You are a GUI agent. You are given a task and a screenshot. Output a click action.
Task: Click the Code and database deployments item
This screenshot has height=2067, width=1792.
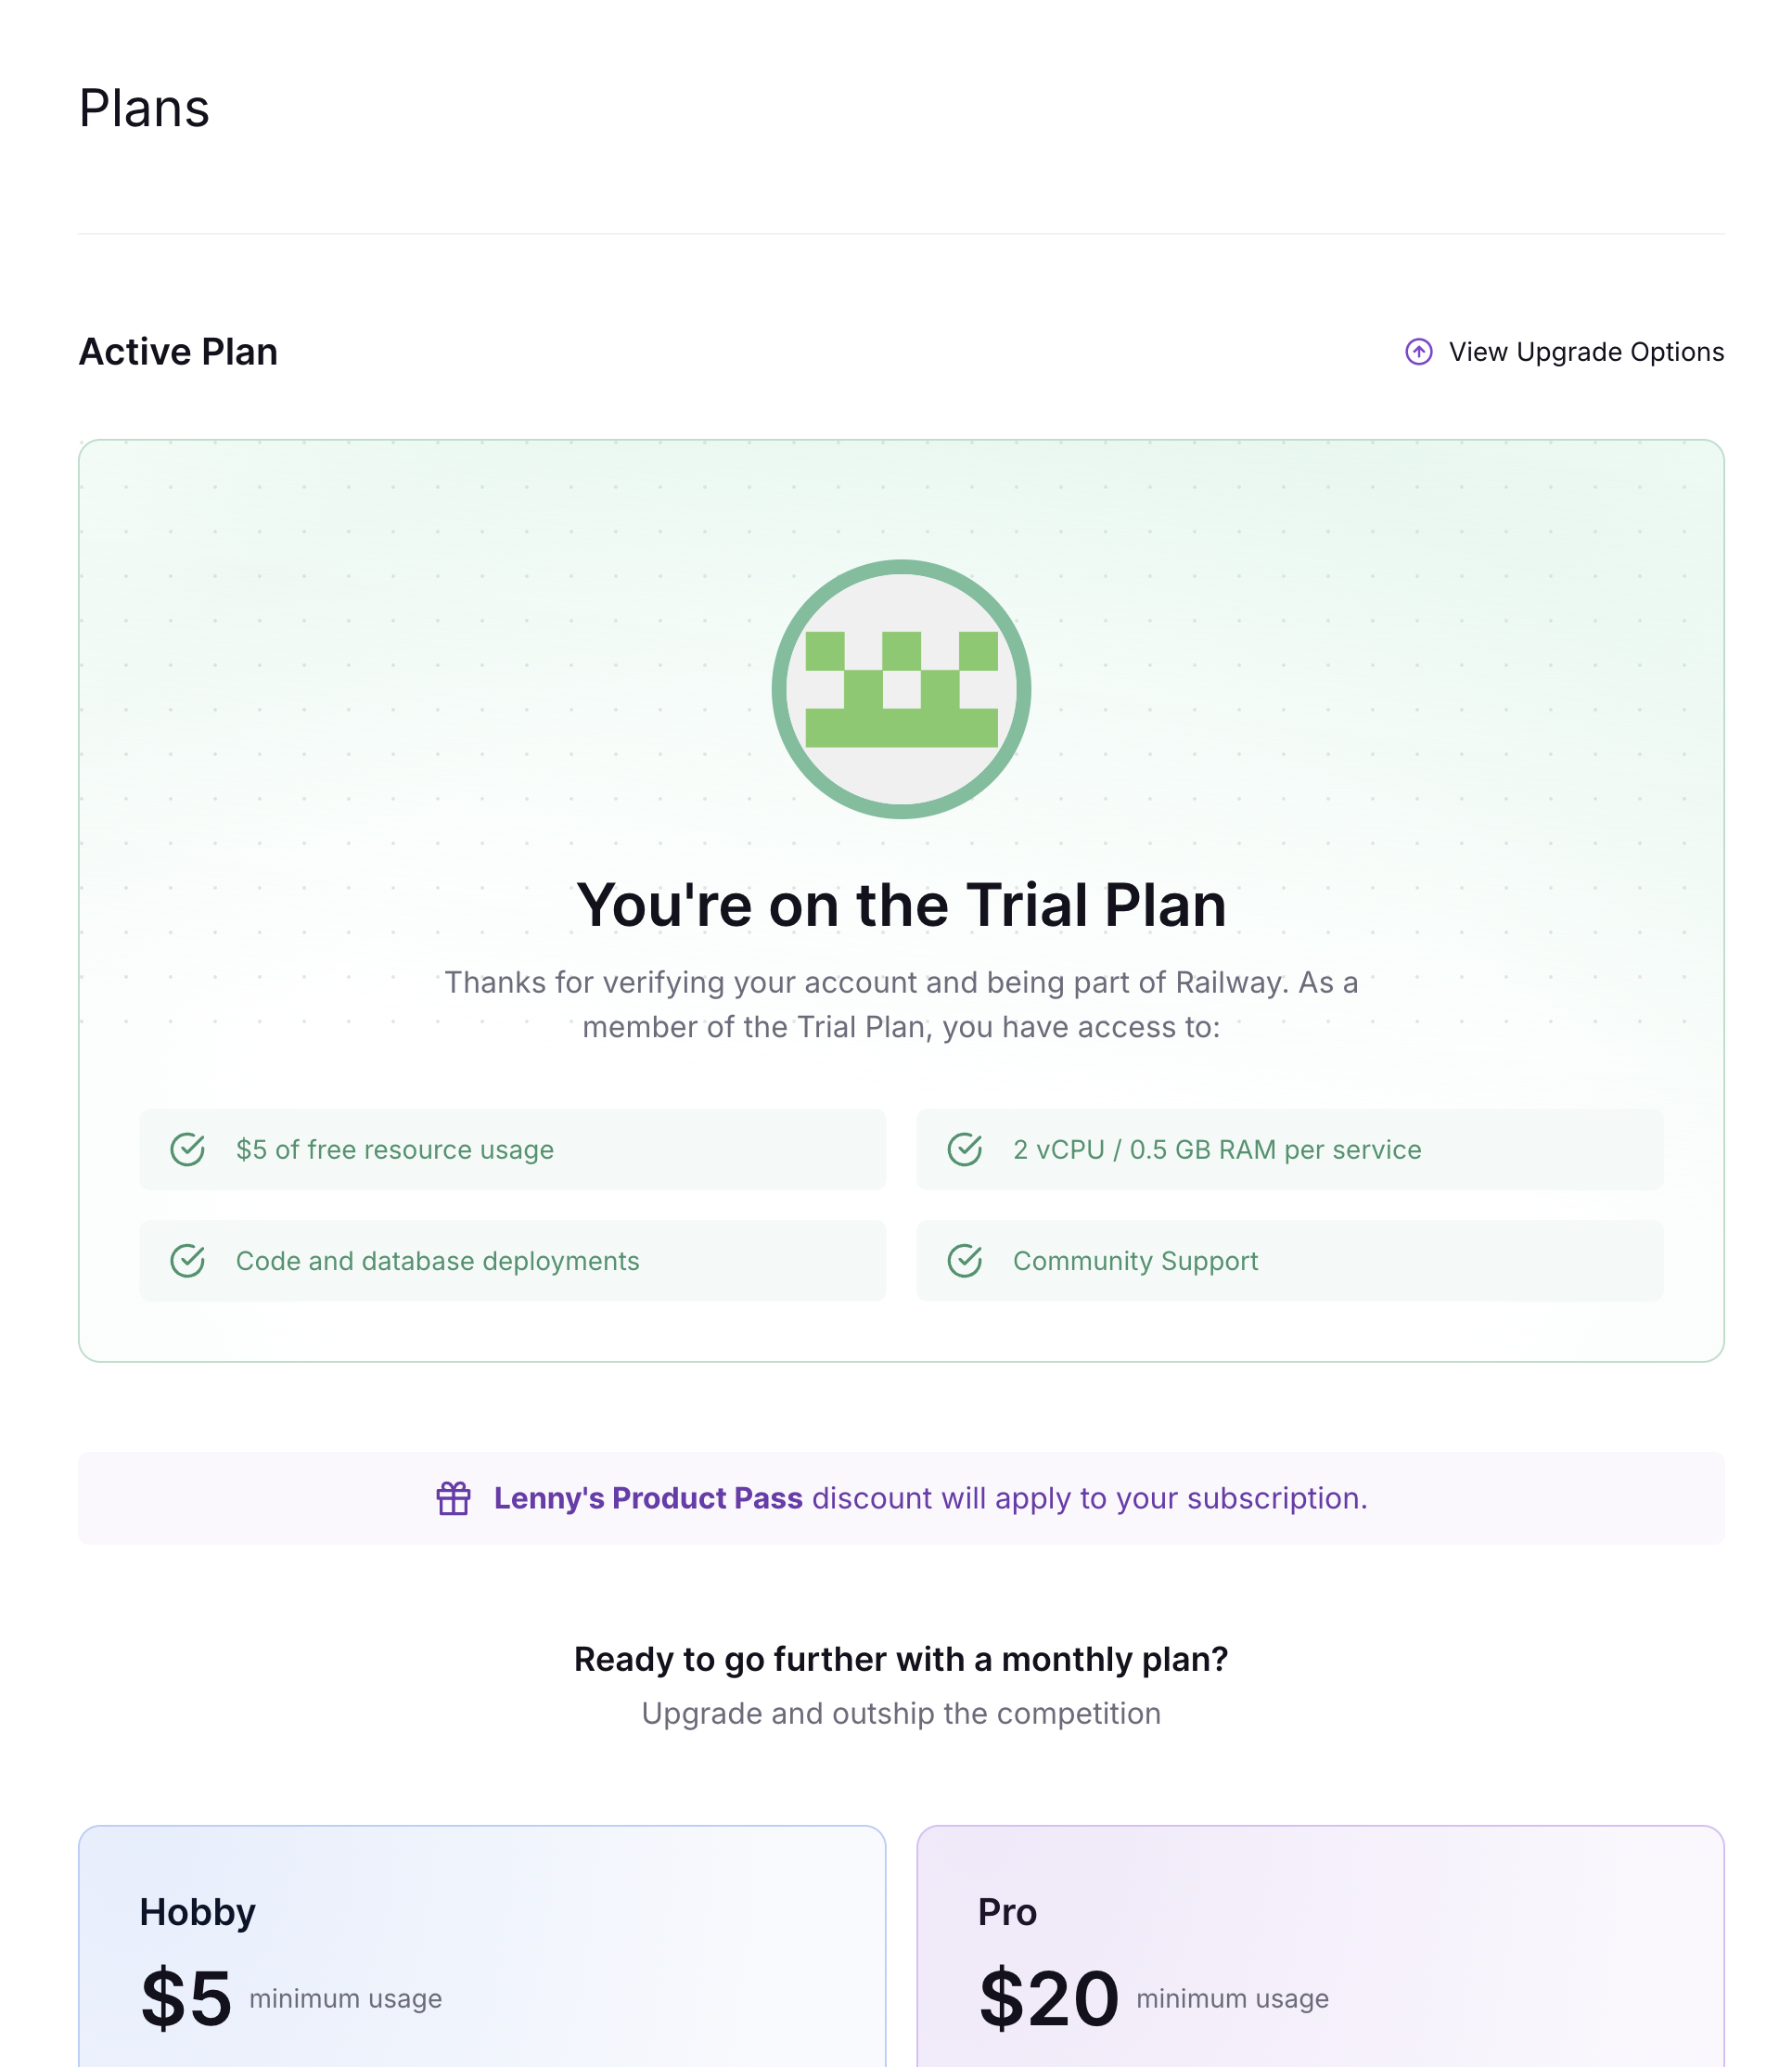tap(510, 1260)
